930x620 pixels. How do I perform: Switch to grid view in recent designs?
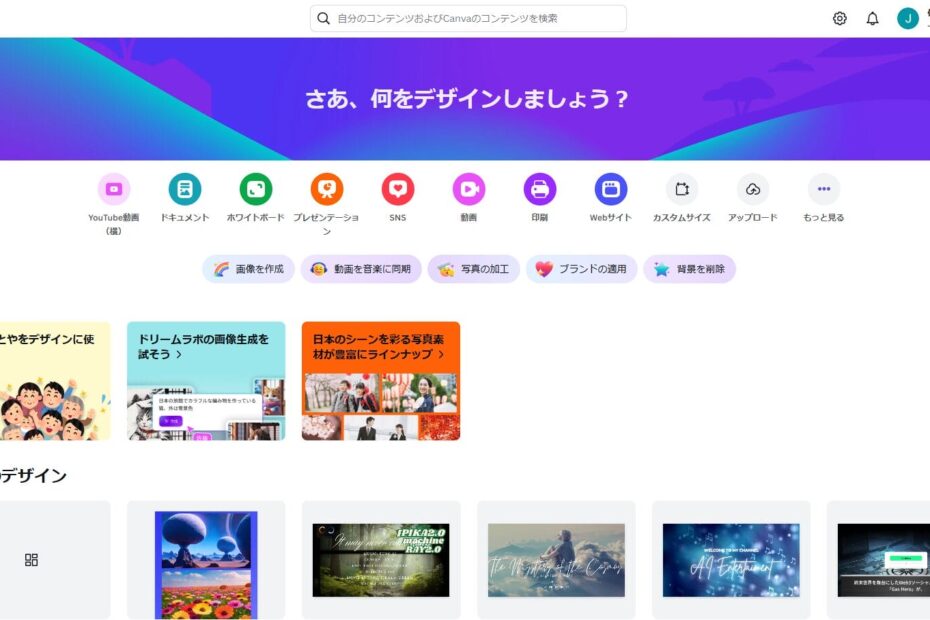click(x=31, y=560)
